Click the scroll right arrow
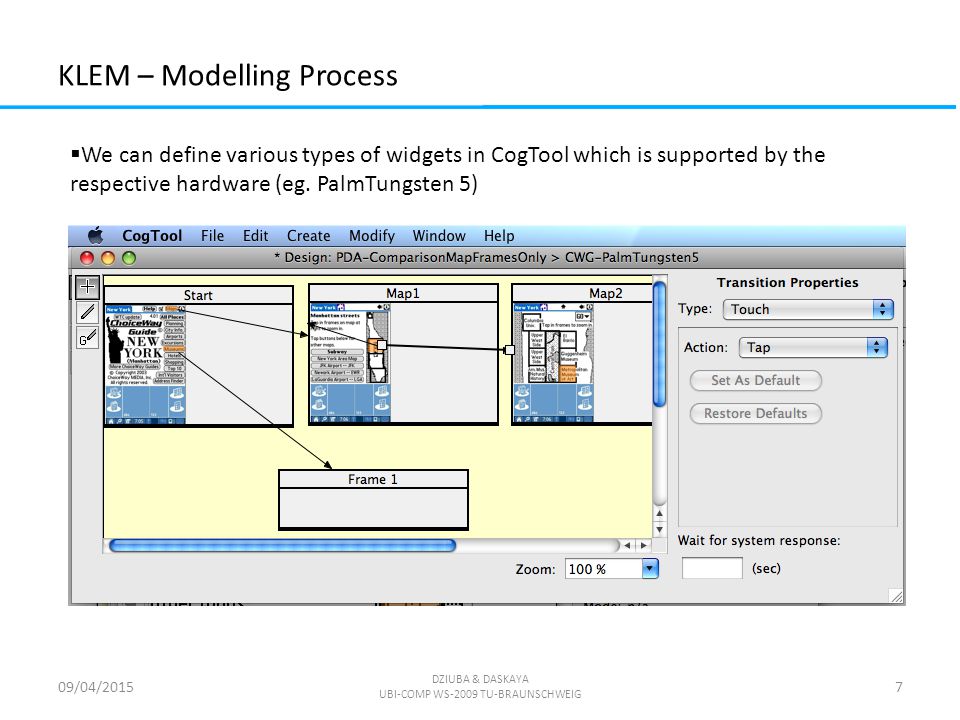This screenshot has width=960, height=720. pos(643,546)
